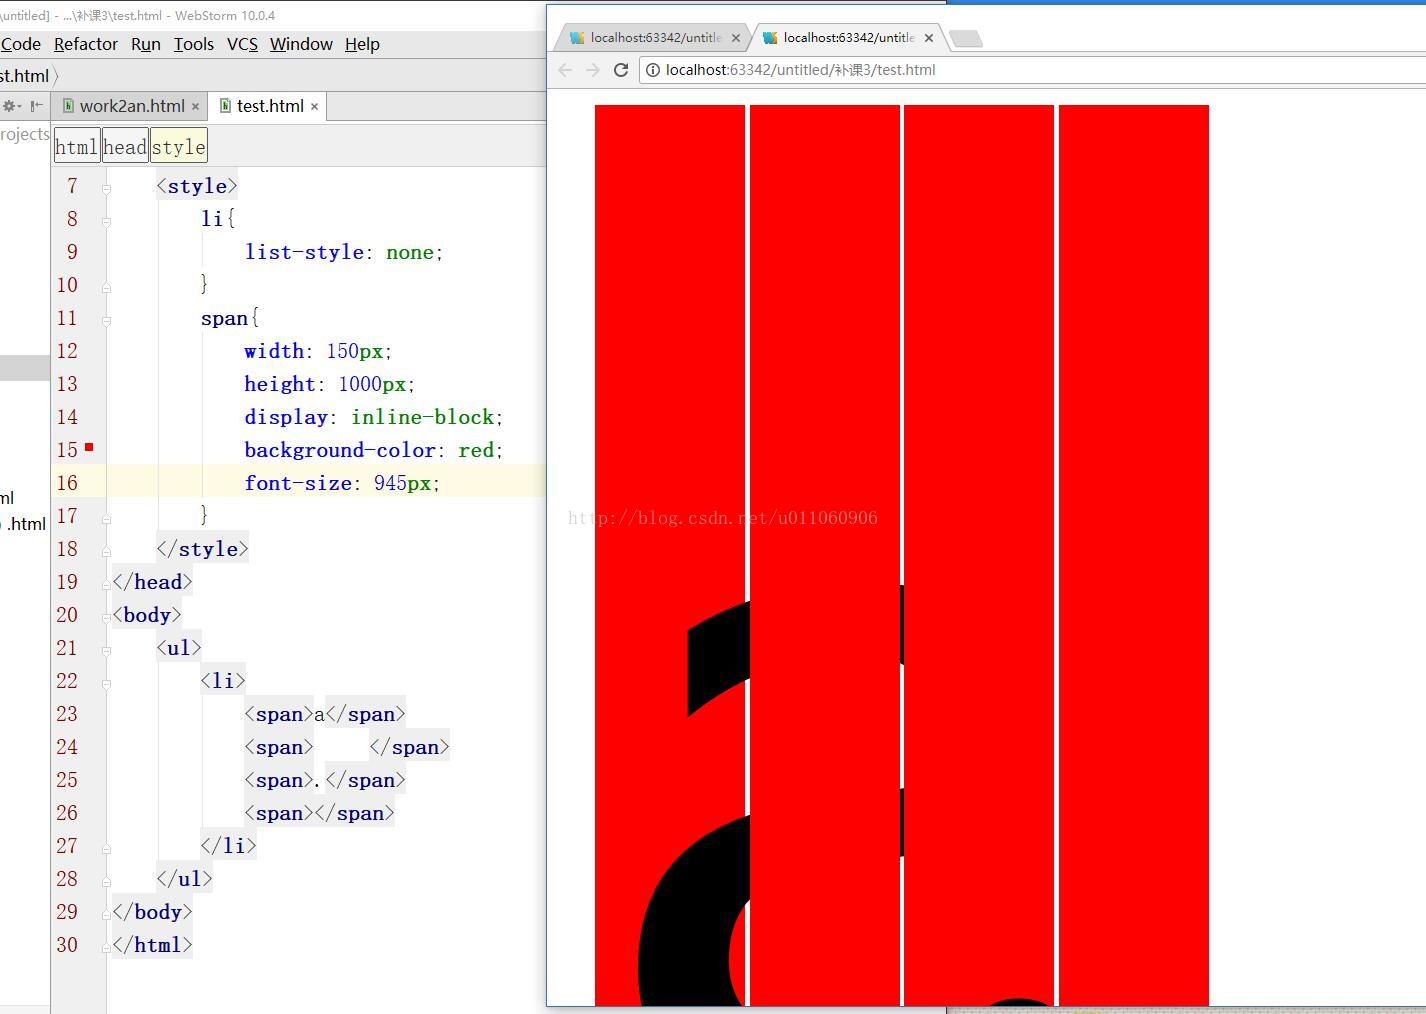Click the file icon on test.html editor tab
Image resolution: width=1426 pixels, height=1014 pixels.
click(x=226, y=106)
